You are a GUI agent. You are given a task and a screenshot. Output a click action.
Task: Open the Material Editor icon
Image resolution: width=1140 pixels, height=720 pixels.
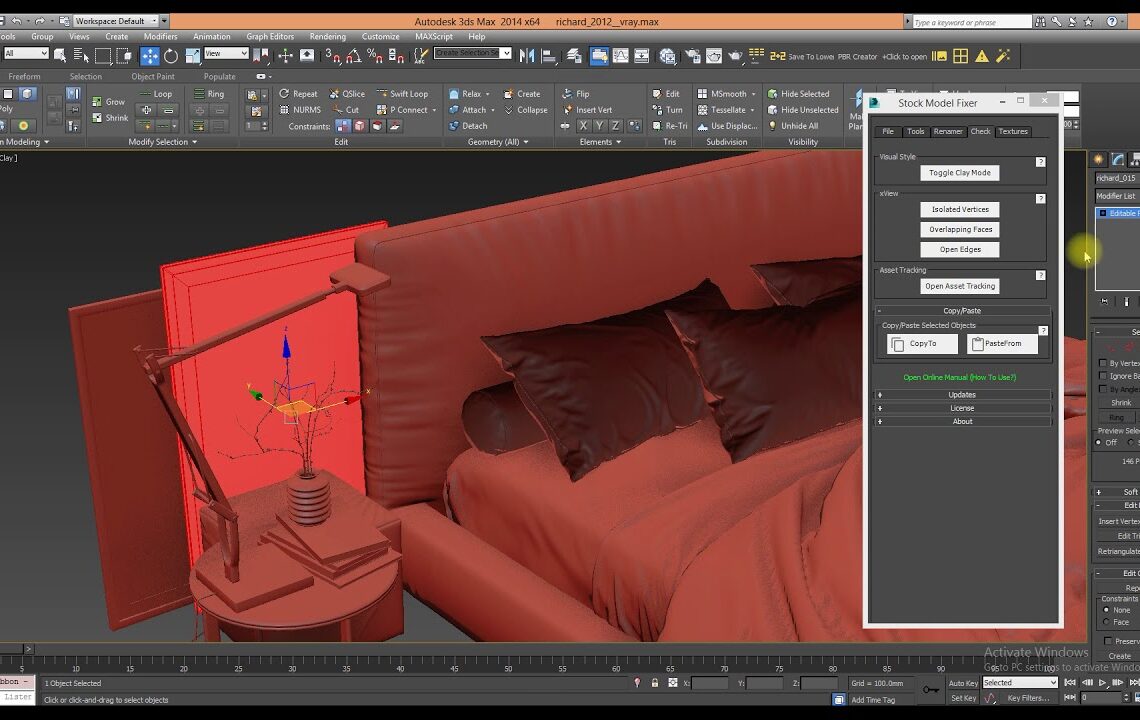click(667, 56)
